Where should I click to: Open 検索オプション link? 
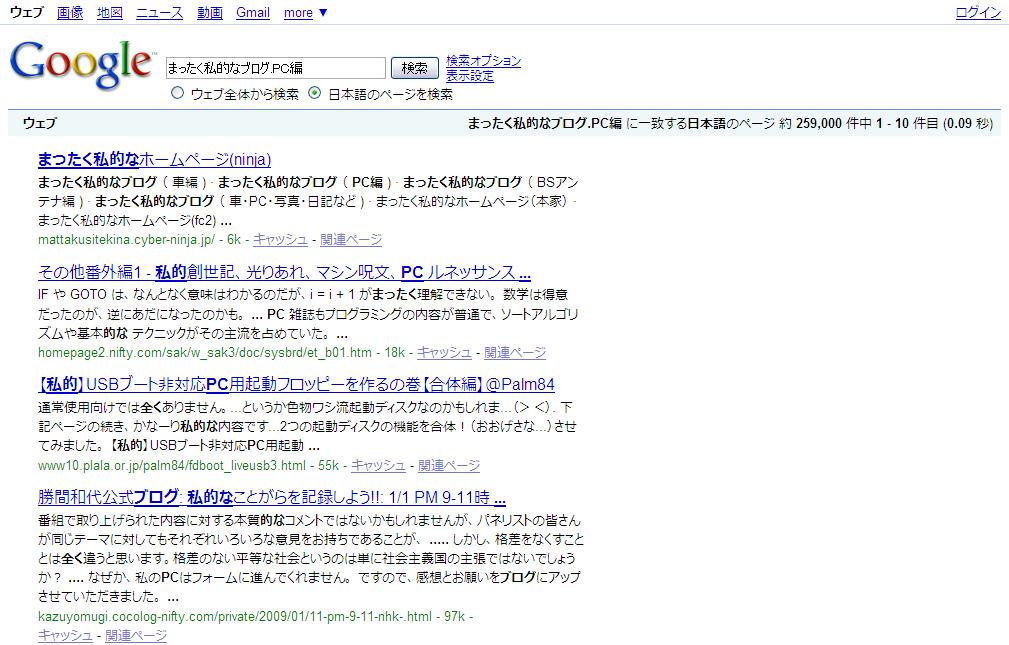(483, 61)
